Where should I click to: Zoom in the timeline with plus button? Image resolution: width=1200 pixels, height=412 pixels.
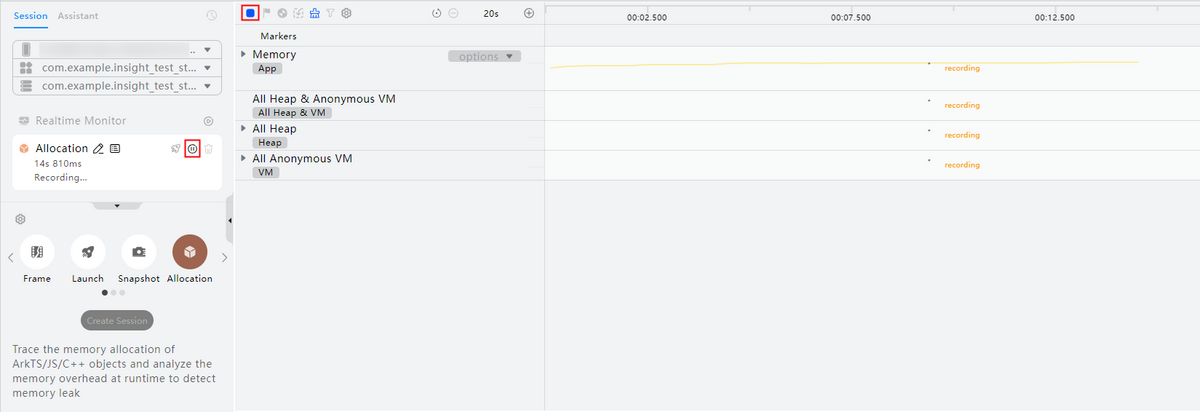529,14
